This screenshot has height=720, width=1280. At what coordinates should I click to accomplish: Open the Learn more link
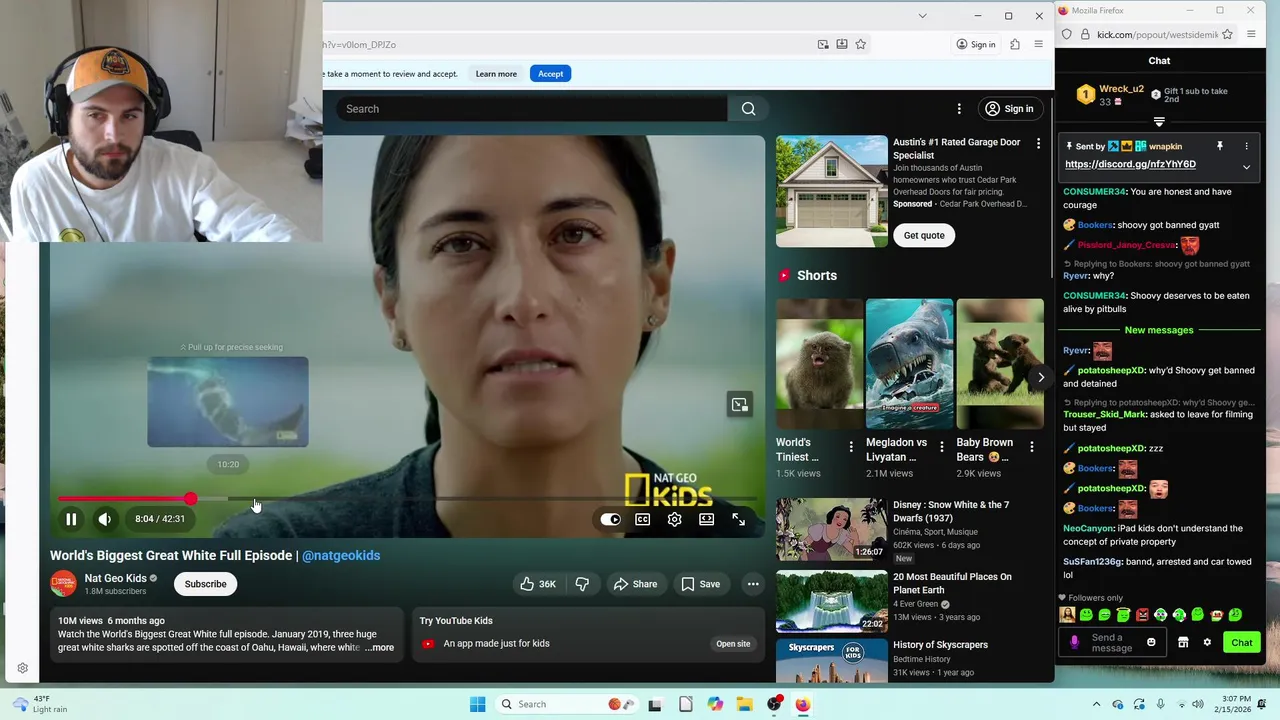point(496,74)
